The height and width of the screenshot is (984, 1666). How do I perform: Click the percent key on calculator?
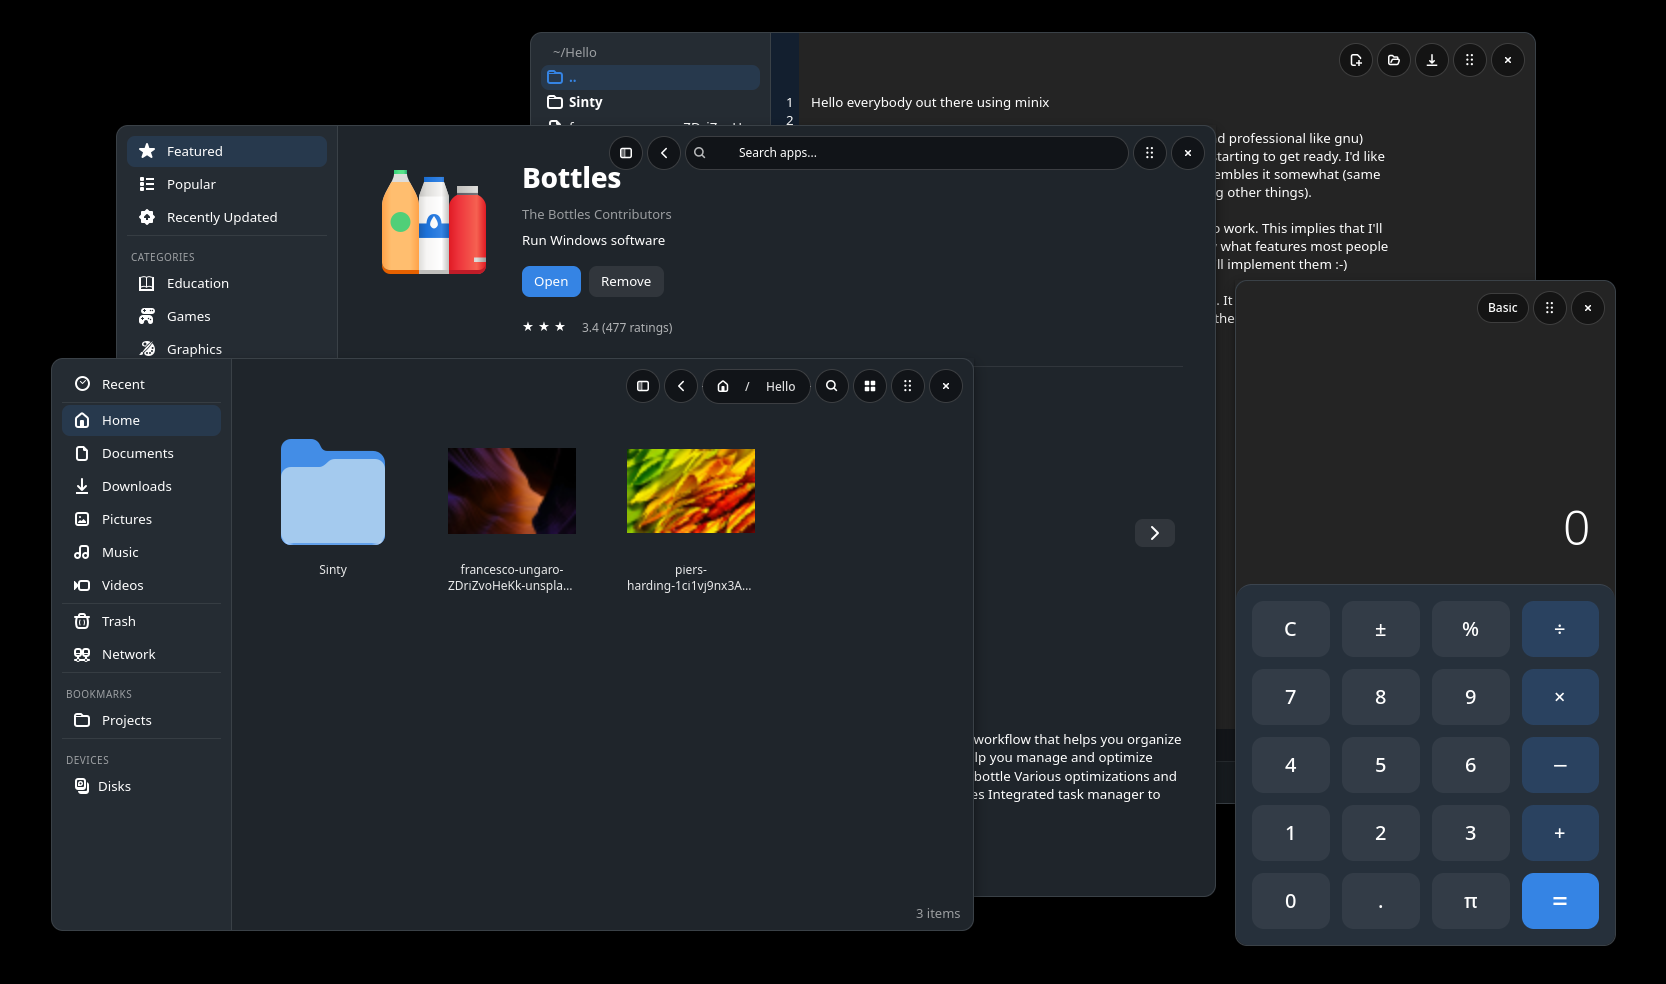coord(1471,629)
